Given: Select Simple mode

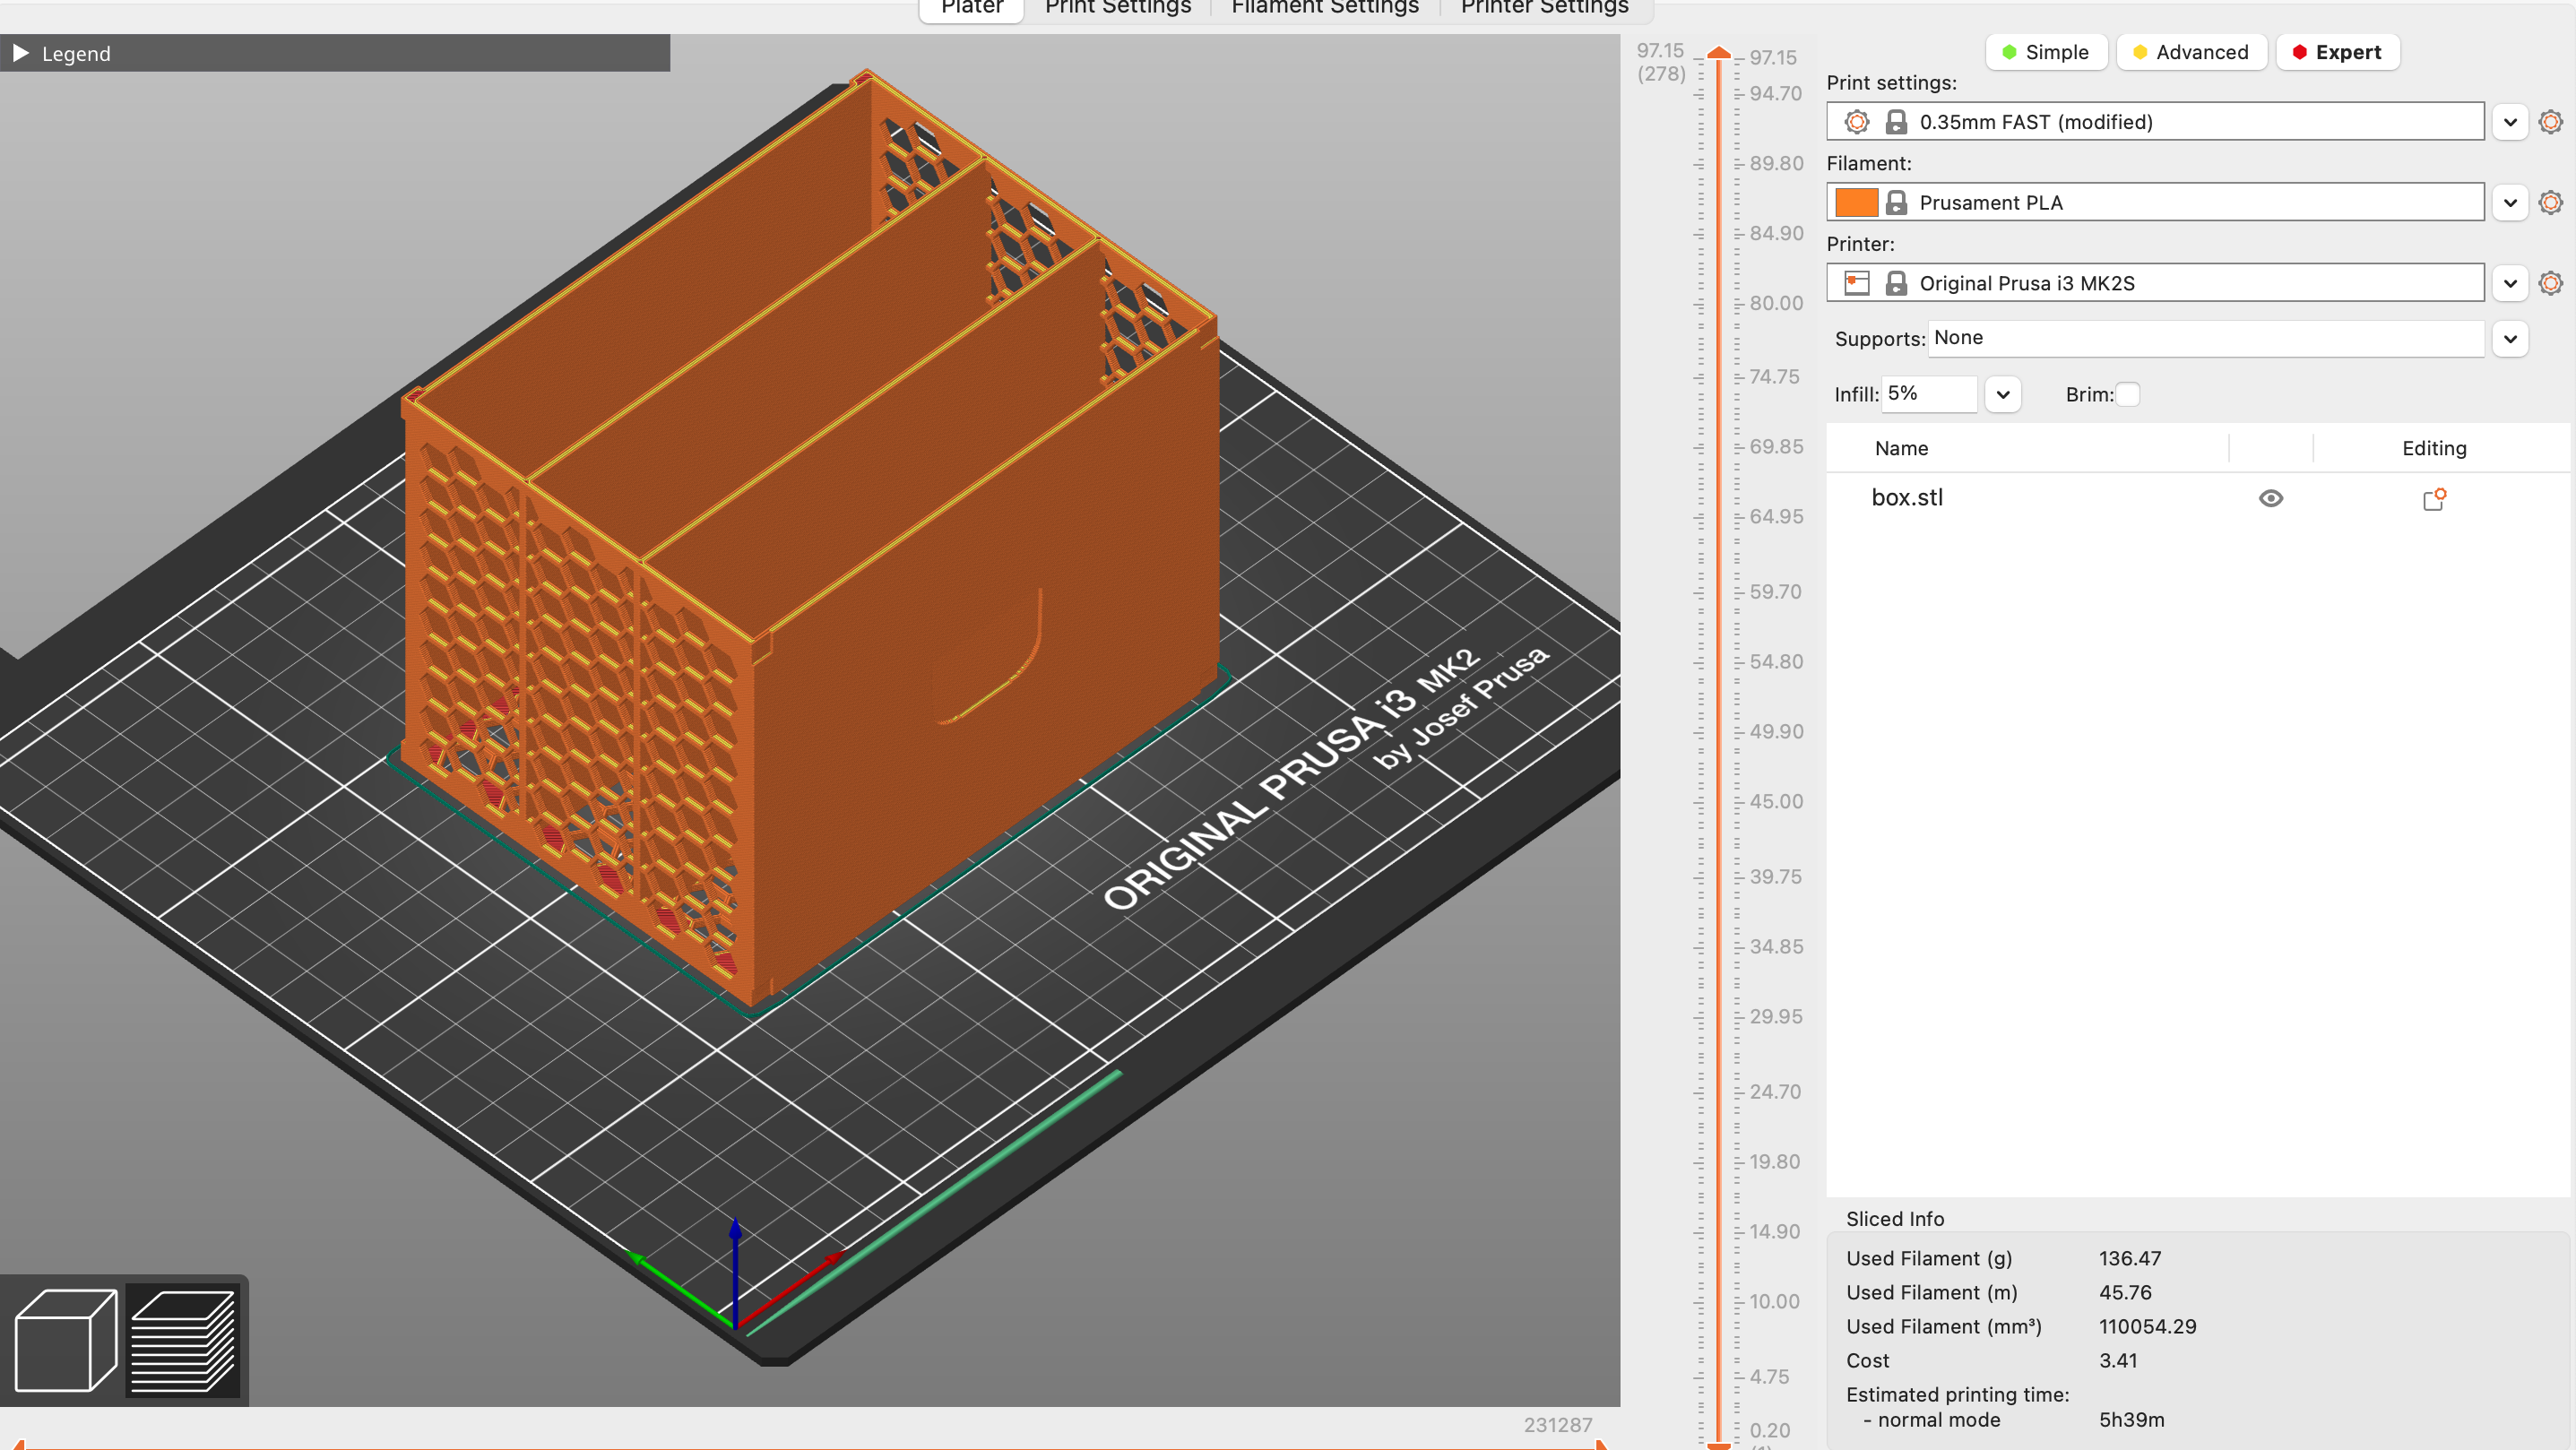Looking at the screenshot, I should click(x=2046, y=52).
